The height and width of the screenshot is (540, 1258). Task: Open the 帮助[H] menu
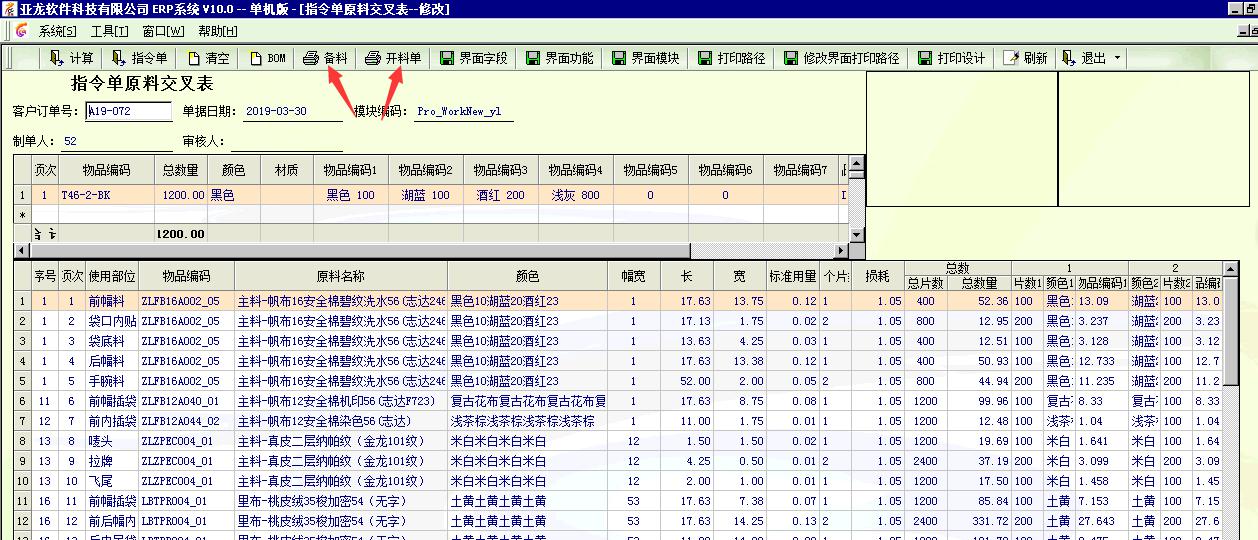click(218, 31)
